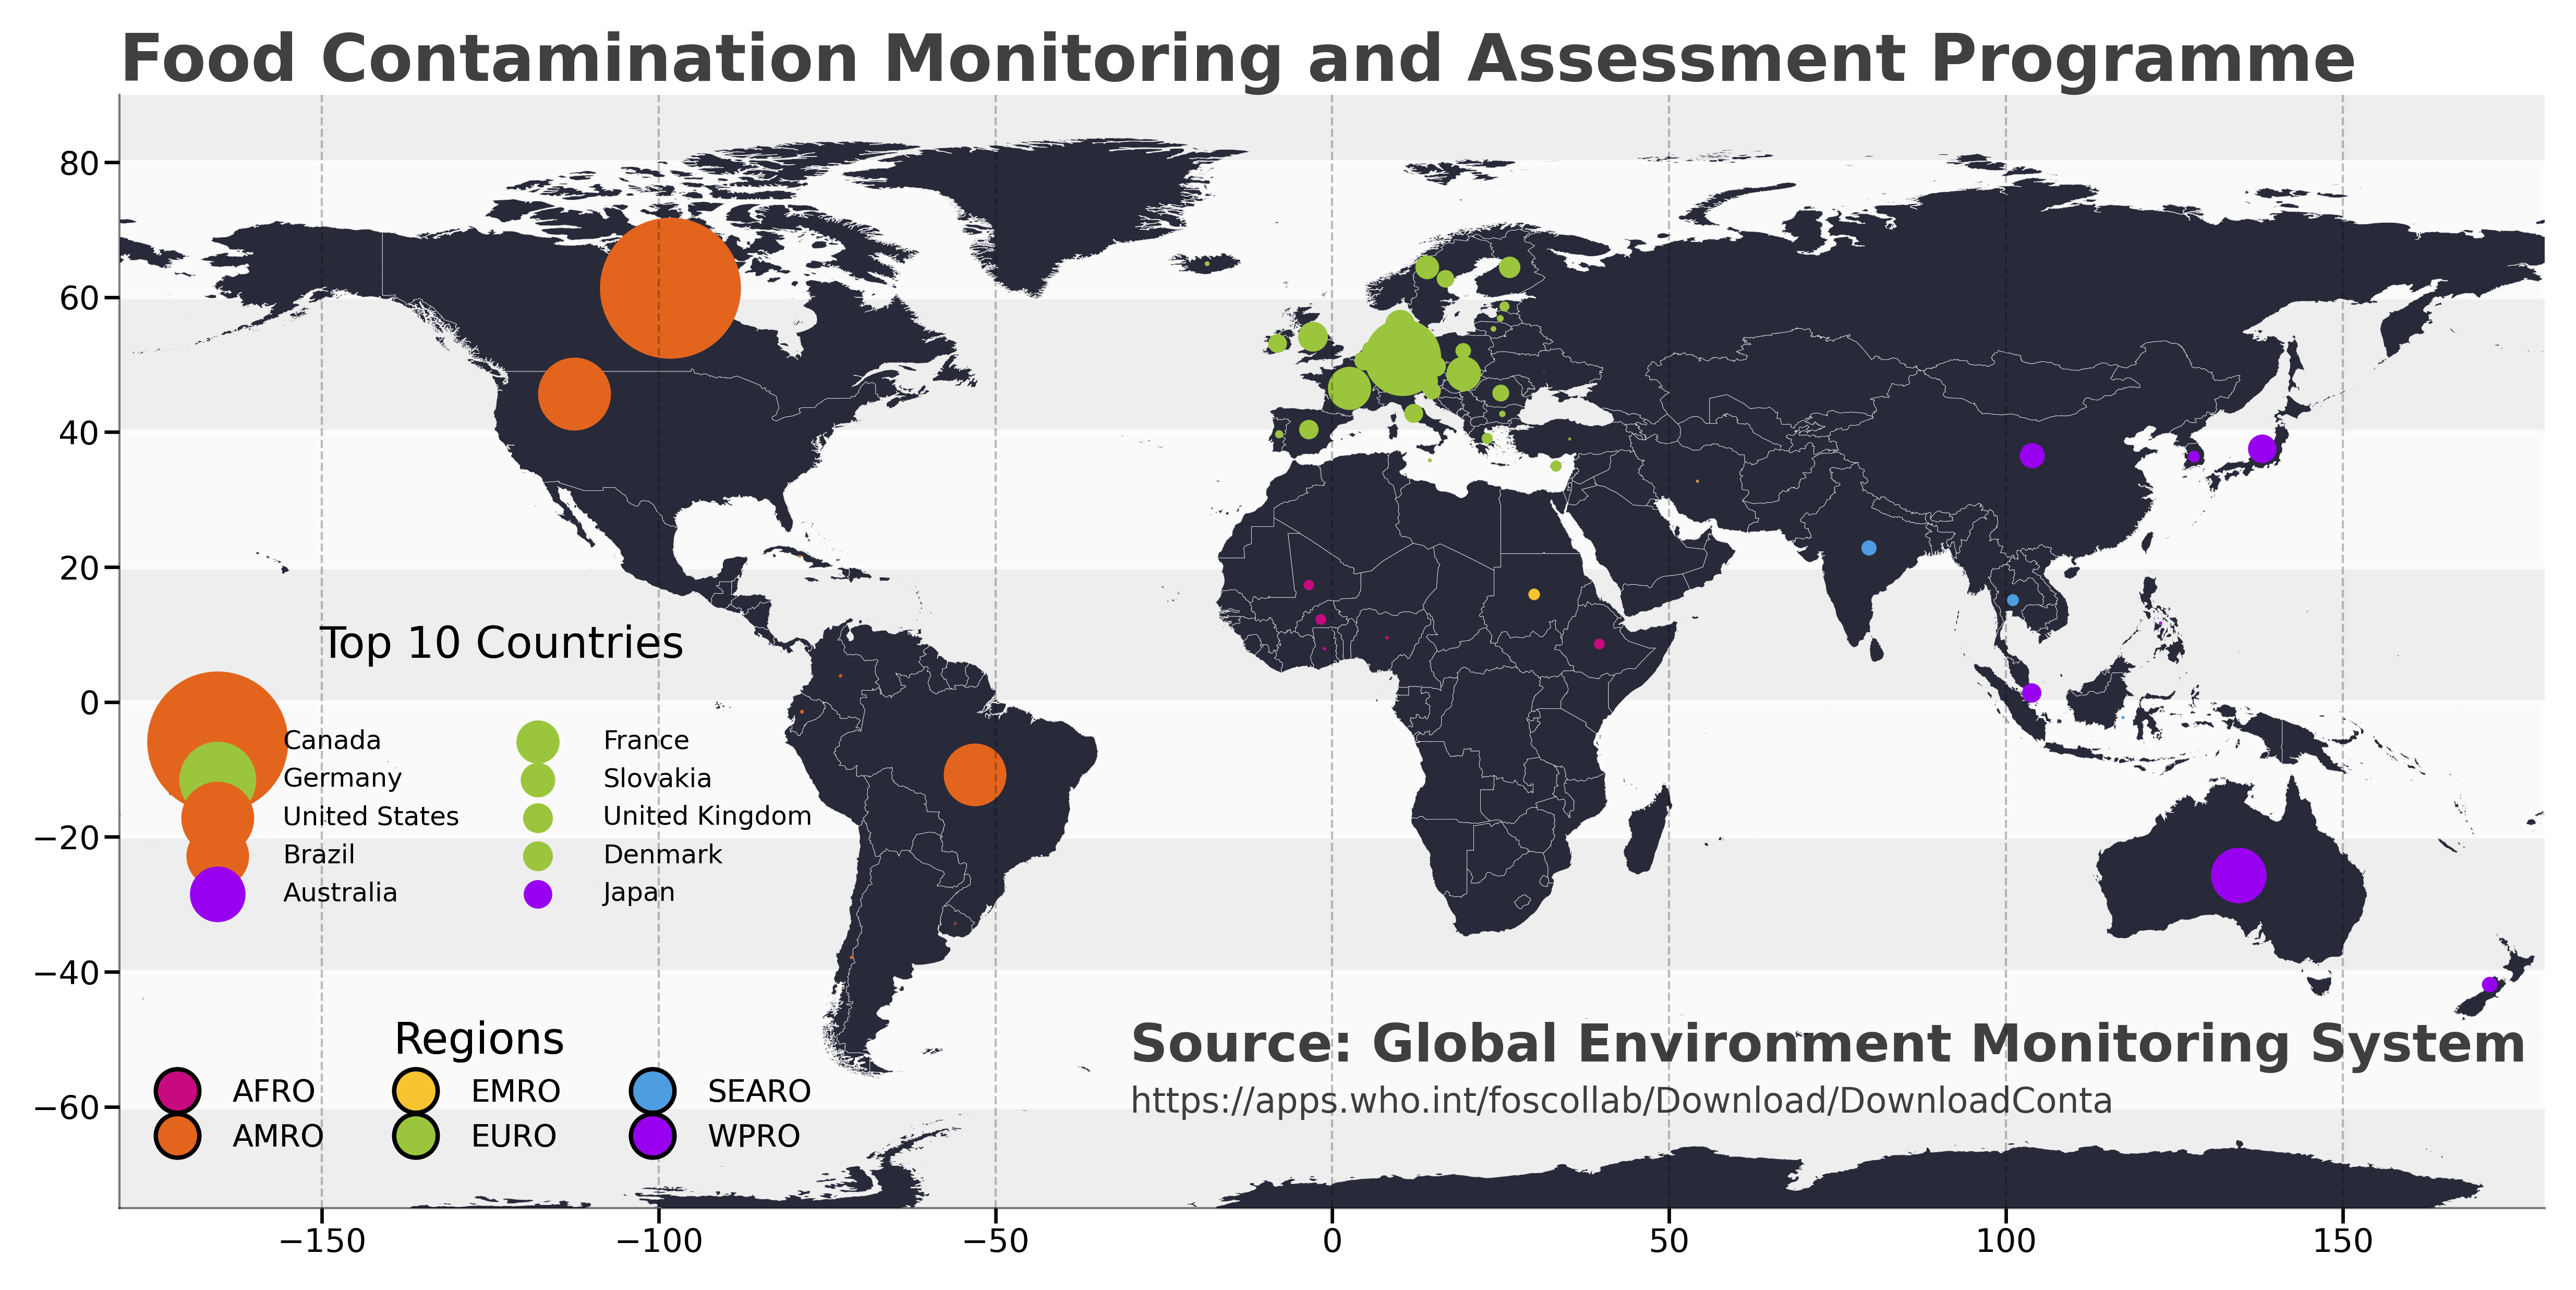Click the EMRO yellow legend swatch
2576x1290 pixels.
coord(416,1090)
